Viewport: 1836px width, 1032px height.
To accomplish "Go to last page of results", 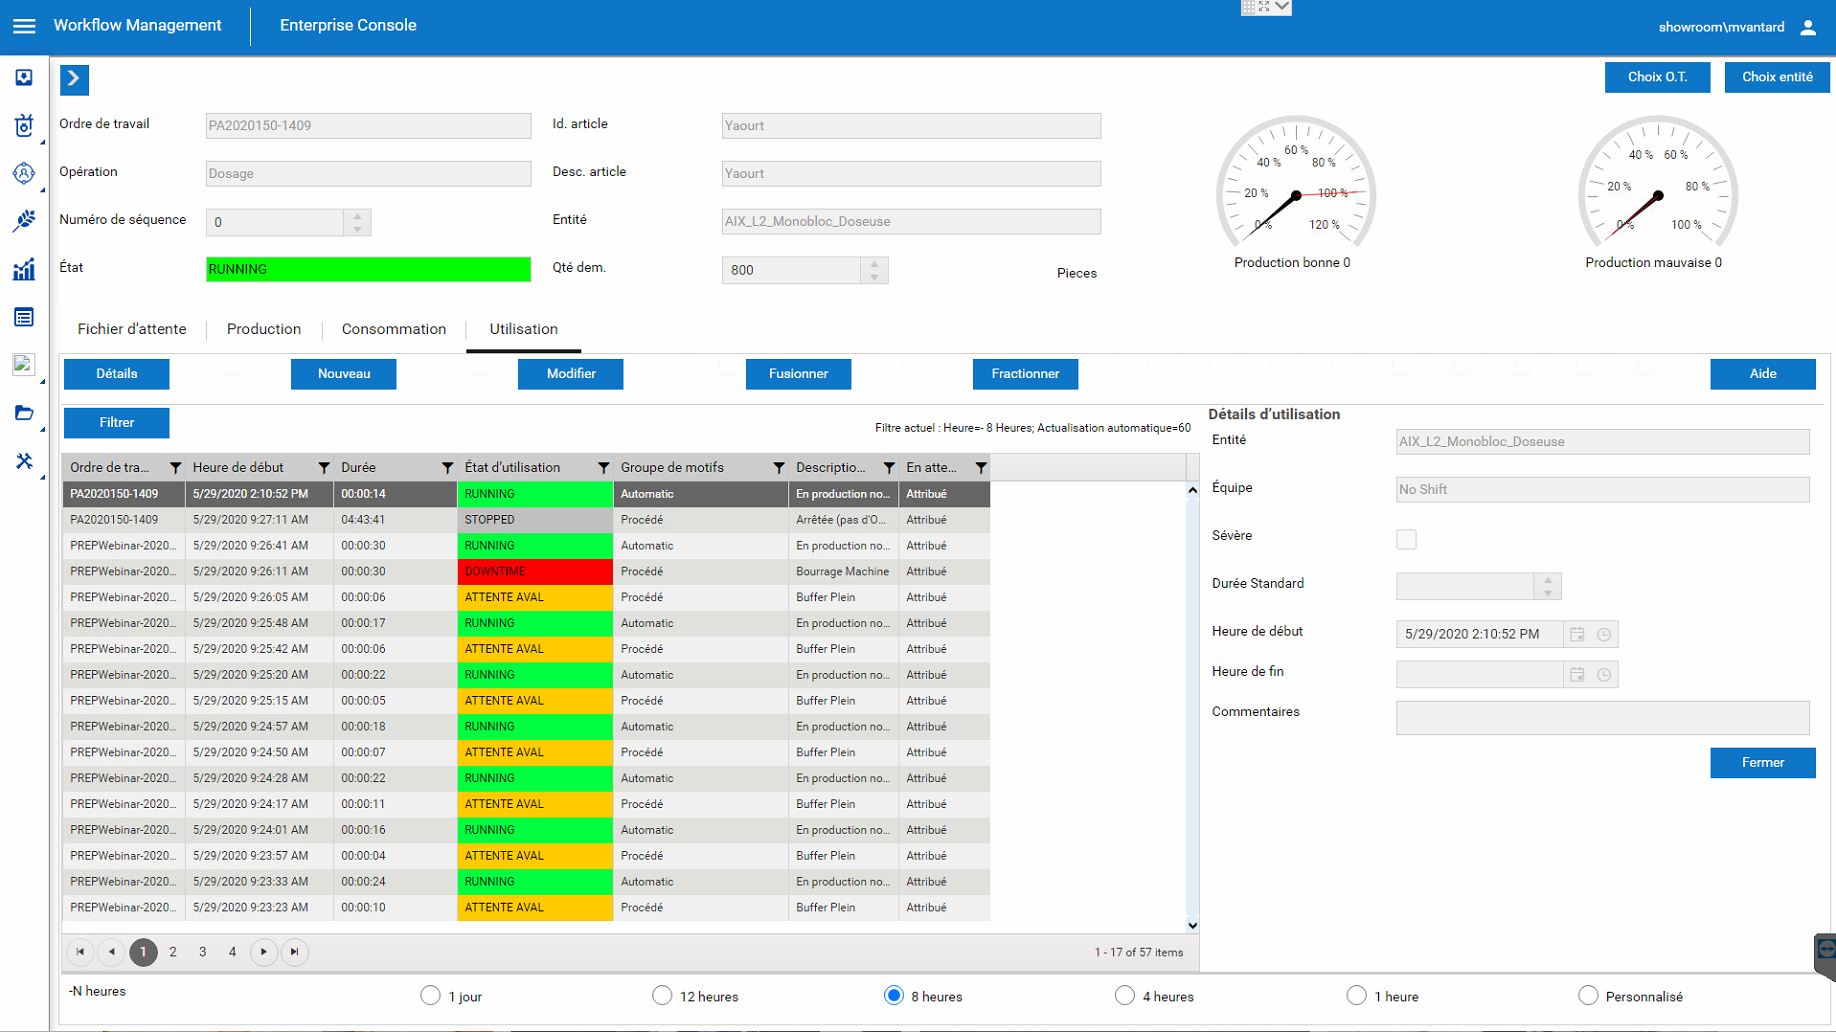I will (x=294, y=952).
